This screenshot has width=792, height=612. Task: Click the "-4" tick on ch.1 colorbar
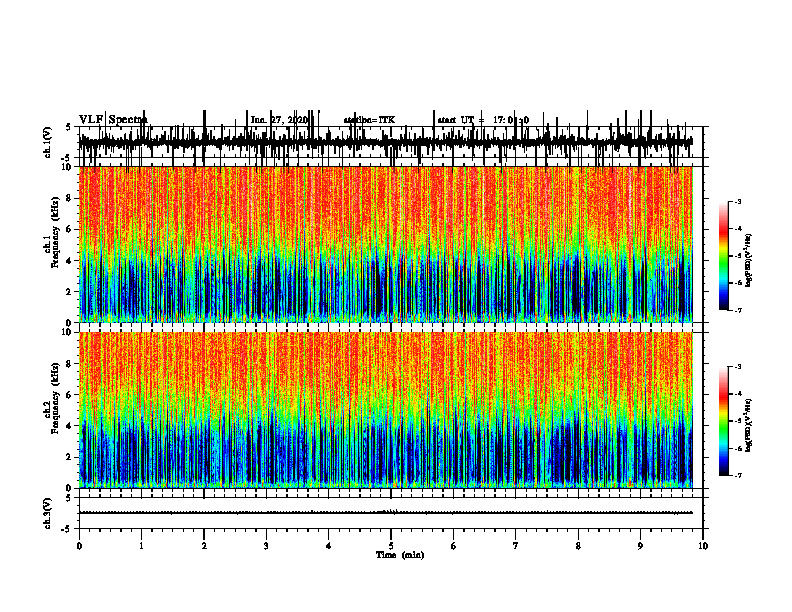pyautogui.click(x=738, y=229)
